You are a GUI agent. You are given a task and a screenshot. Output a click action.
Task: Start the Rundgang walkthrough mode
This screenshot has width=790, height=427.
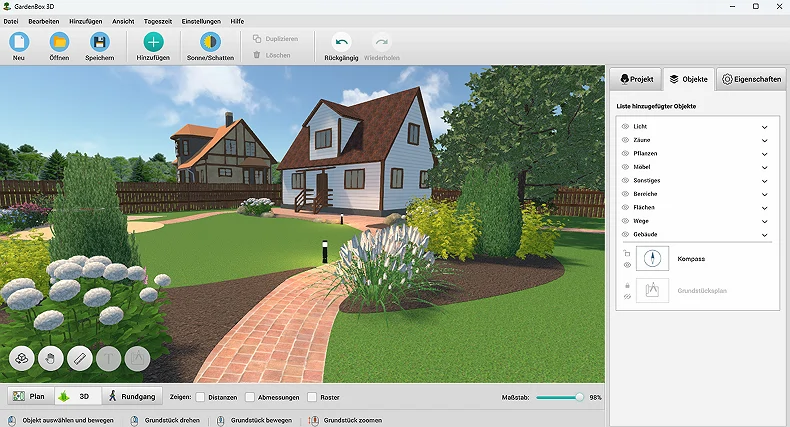point(132,396)
